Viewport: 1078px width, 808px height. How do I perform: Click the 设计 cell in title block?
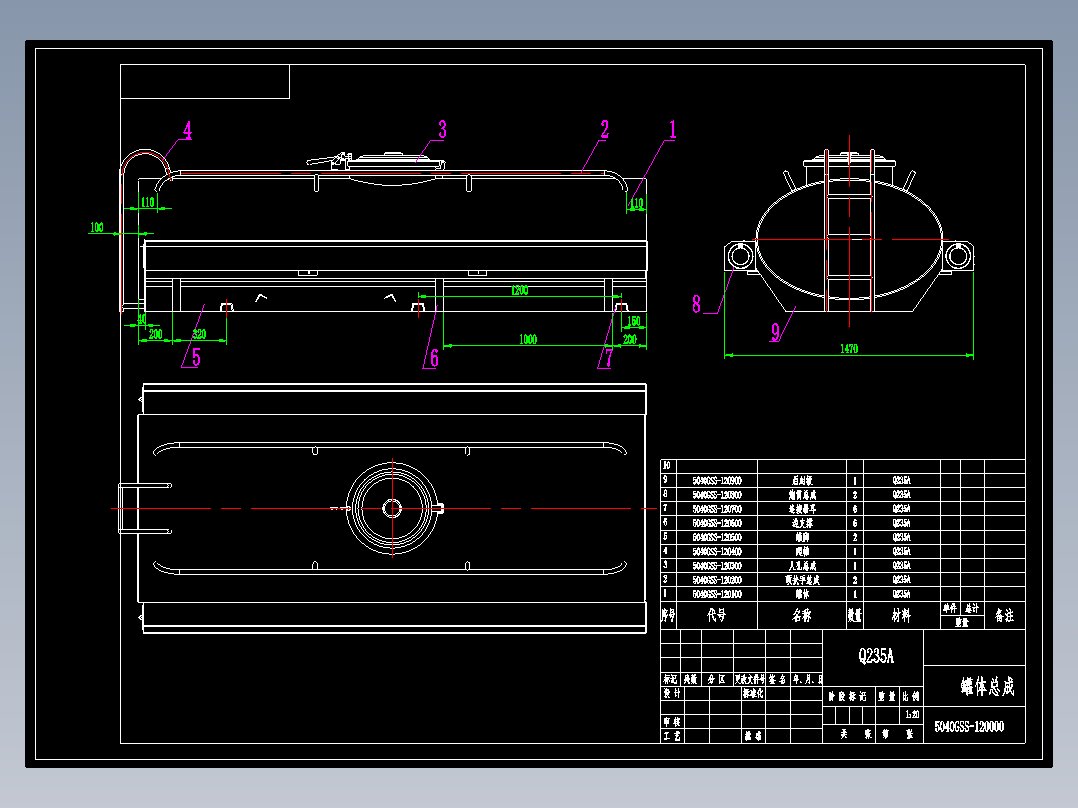(x=672, y=693)
